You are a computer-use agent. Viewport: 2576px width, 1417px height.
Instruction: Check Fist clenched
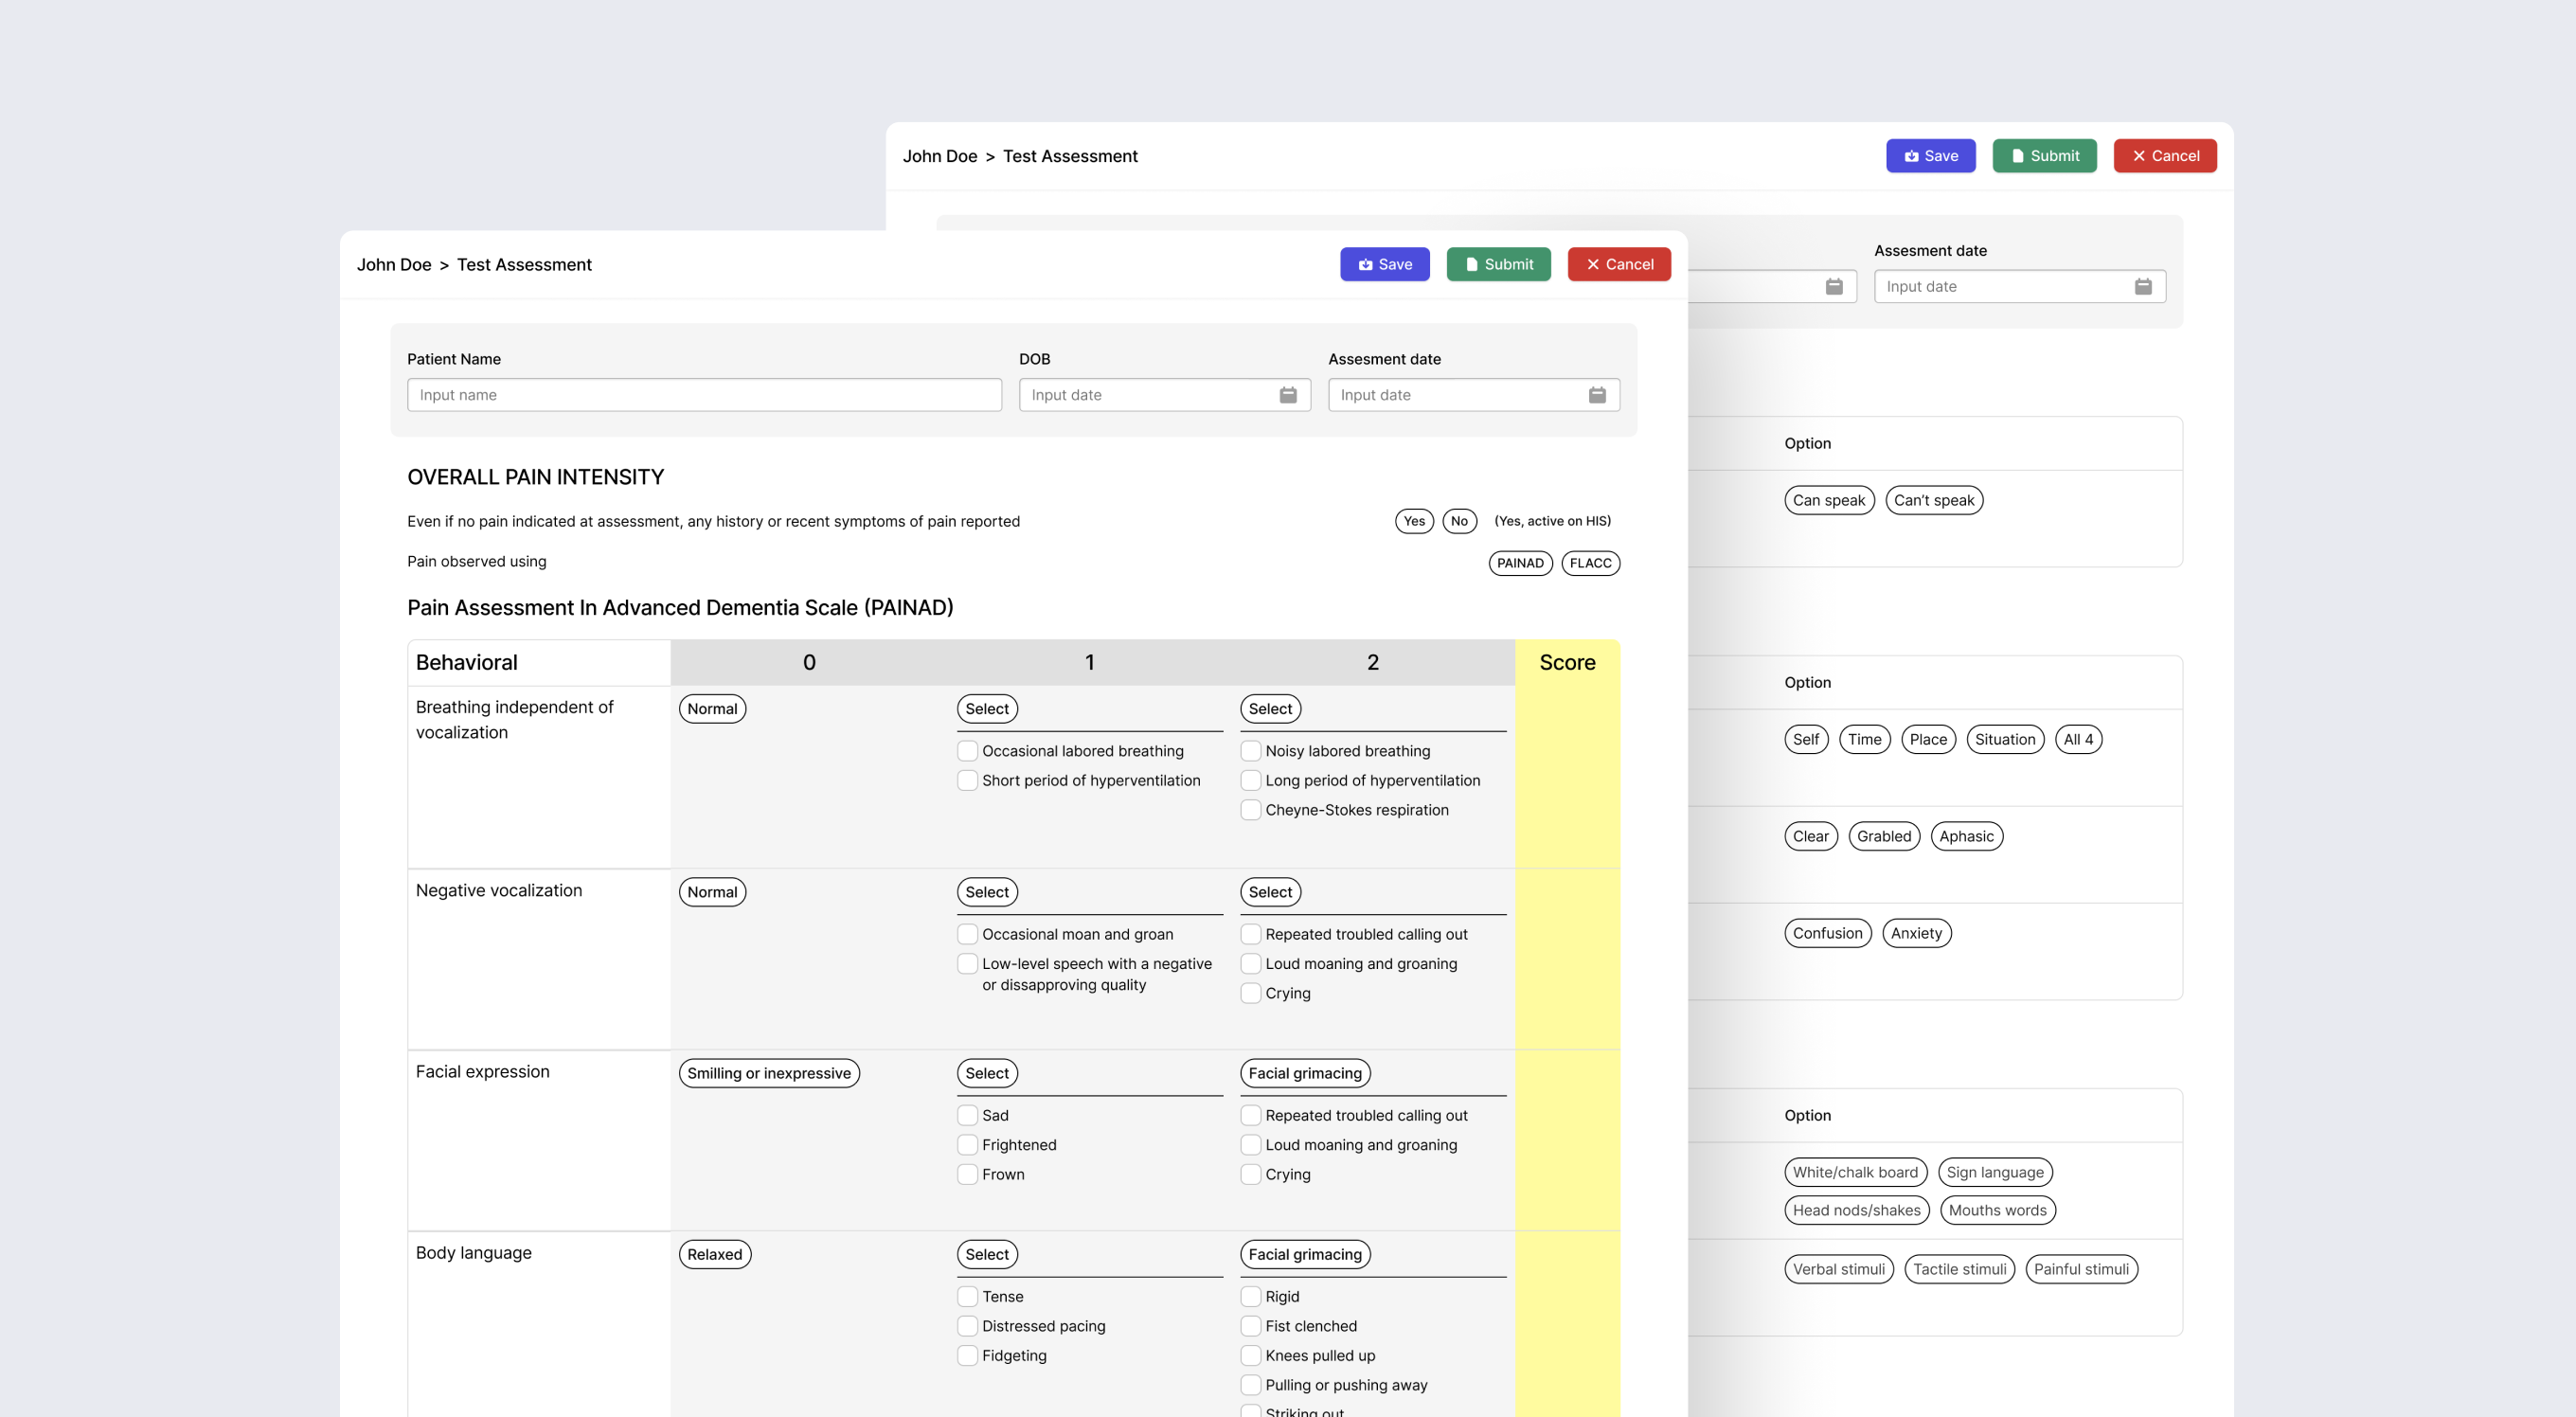pos(1250,1326)
